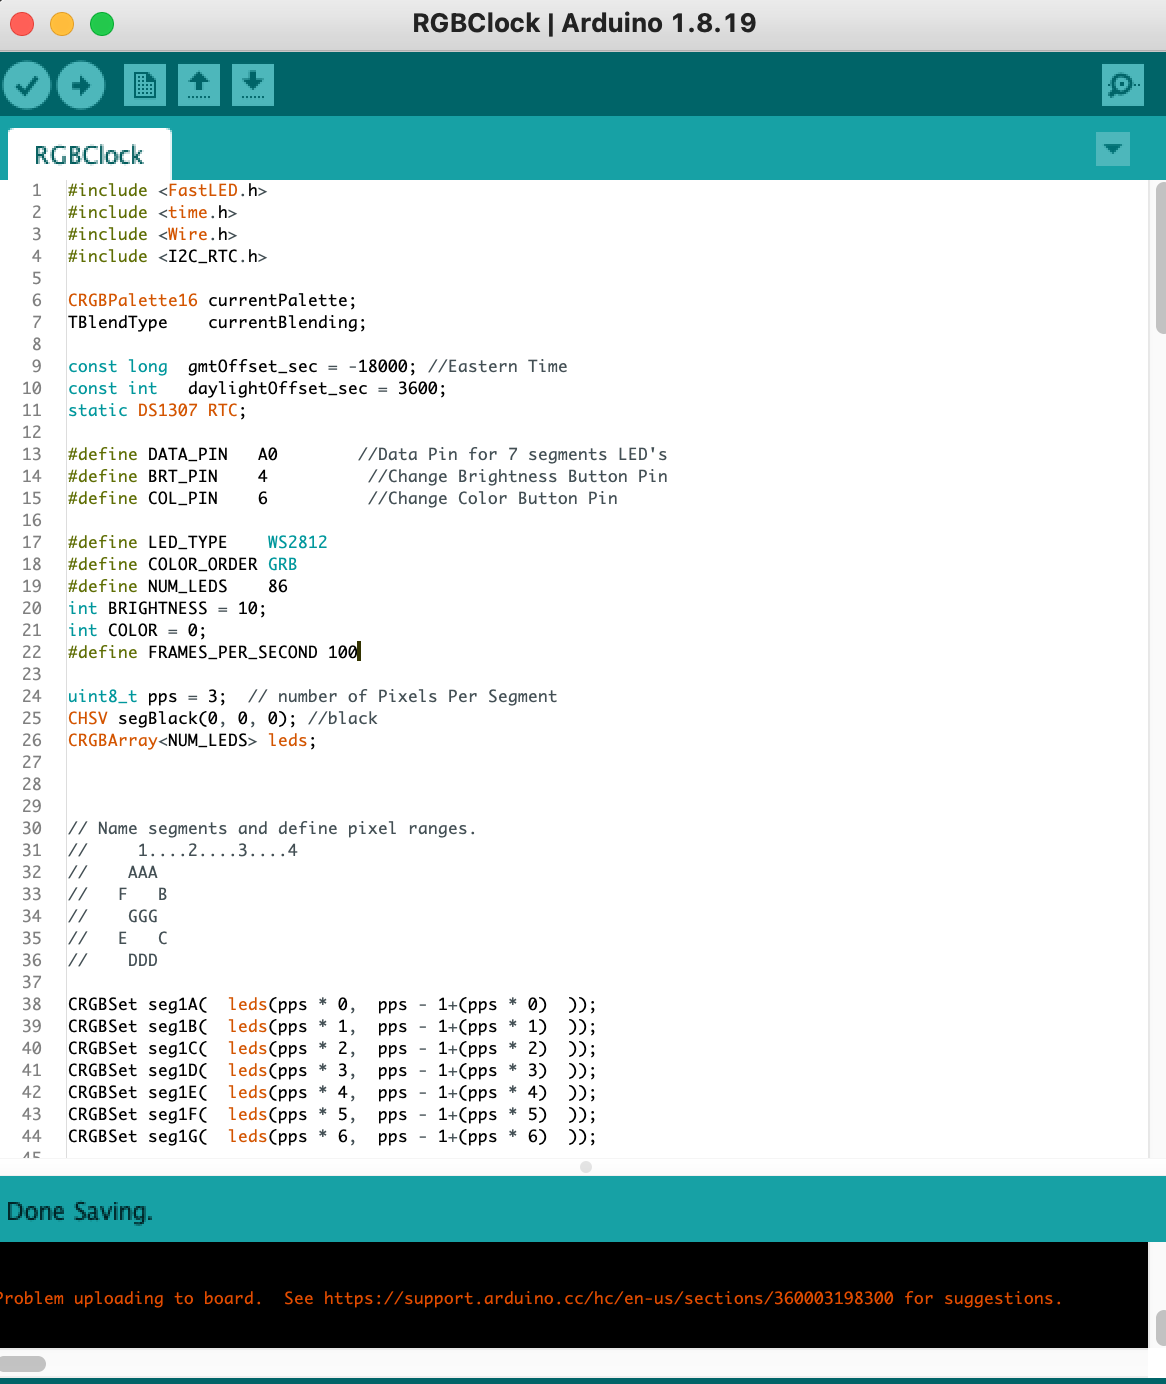Open the tab options dropdown arrow
This screenshot has height=1384, width=1166.
[x=1113, y=149]
